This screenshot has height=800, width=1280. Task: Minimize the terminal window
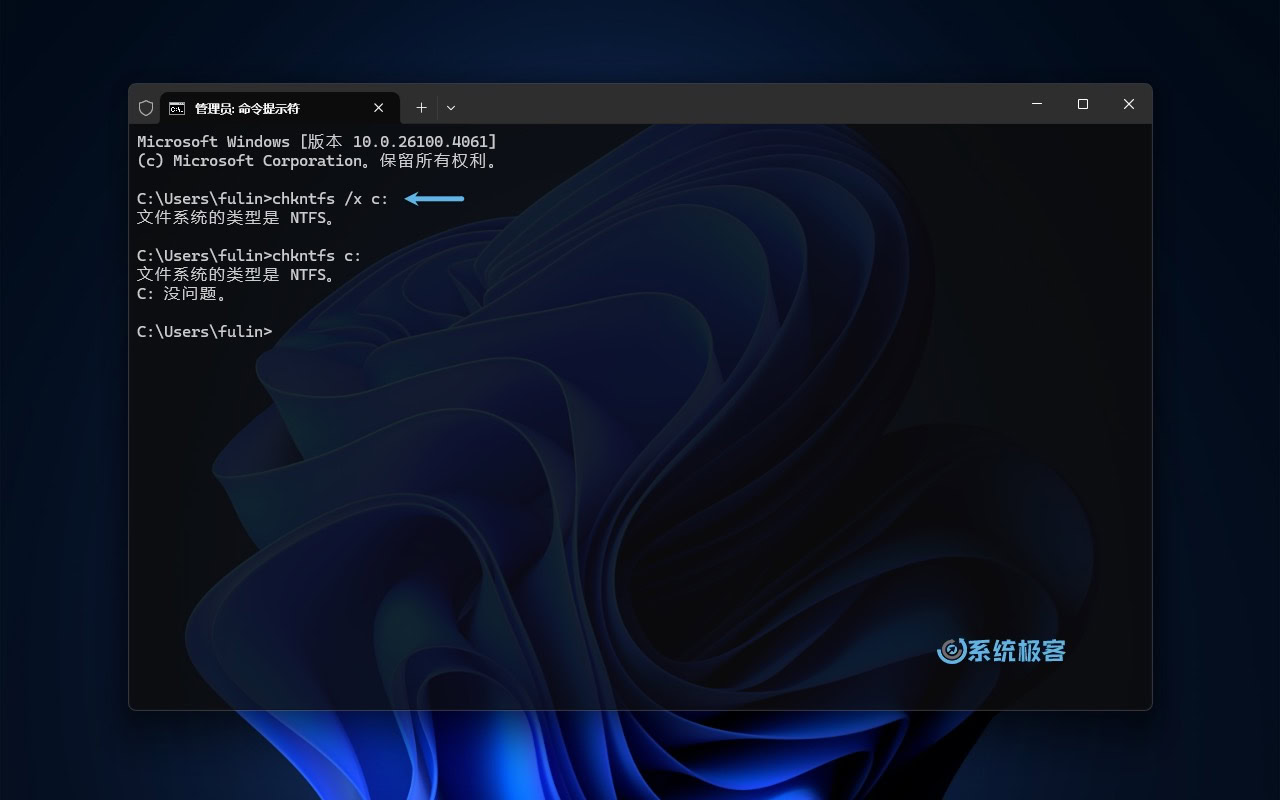click(1037, 104)
